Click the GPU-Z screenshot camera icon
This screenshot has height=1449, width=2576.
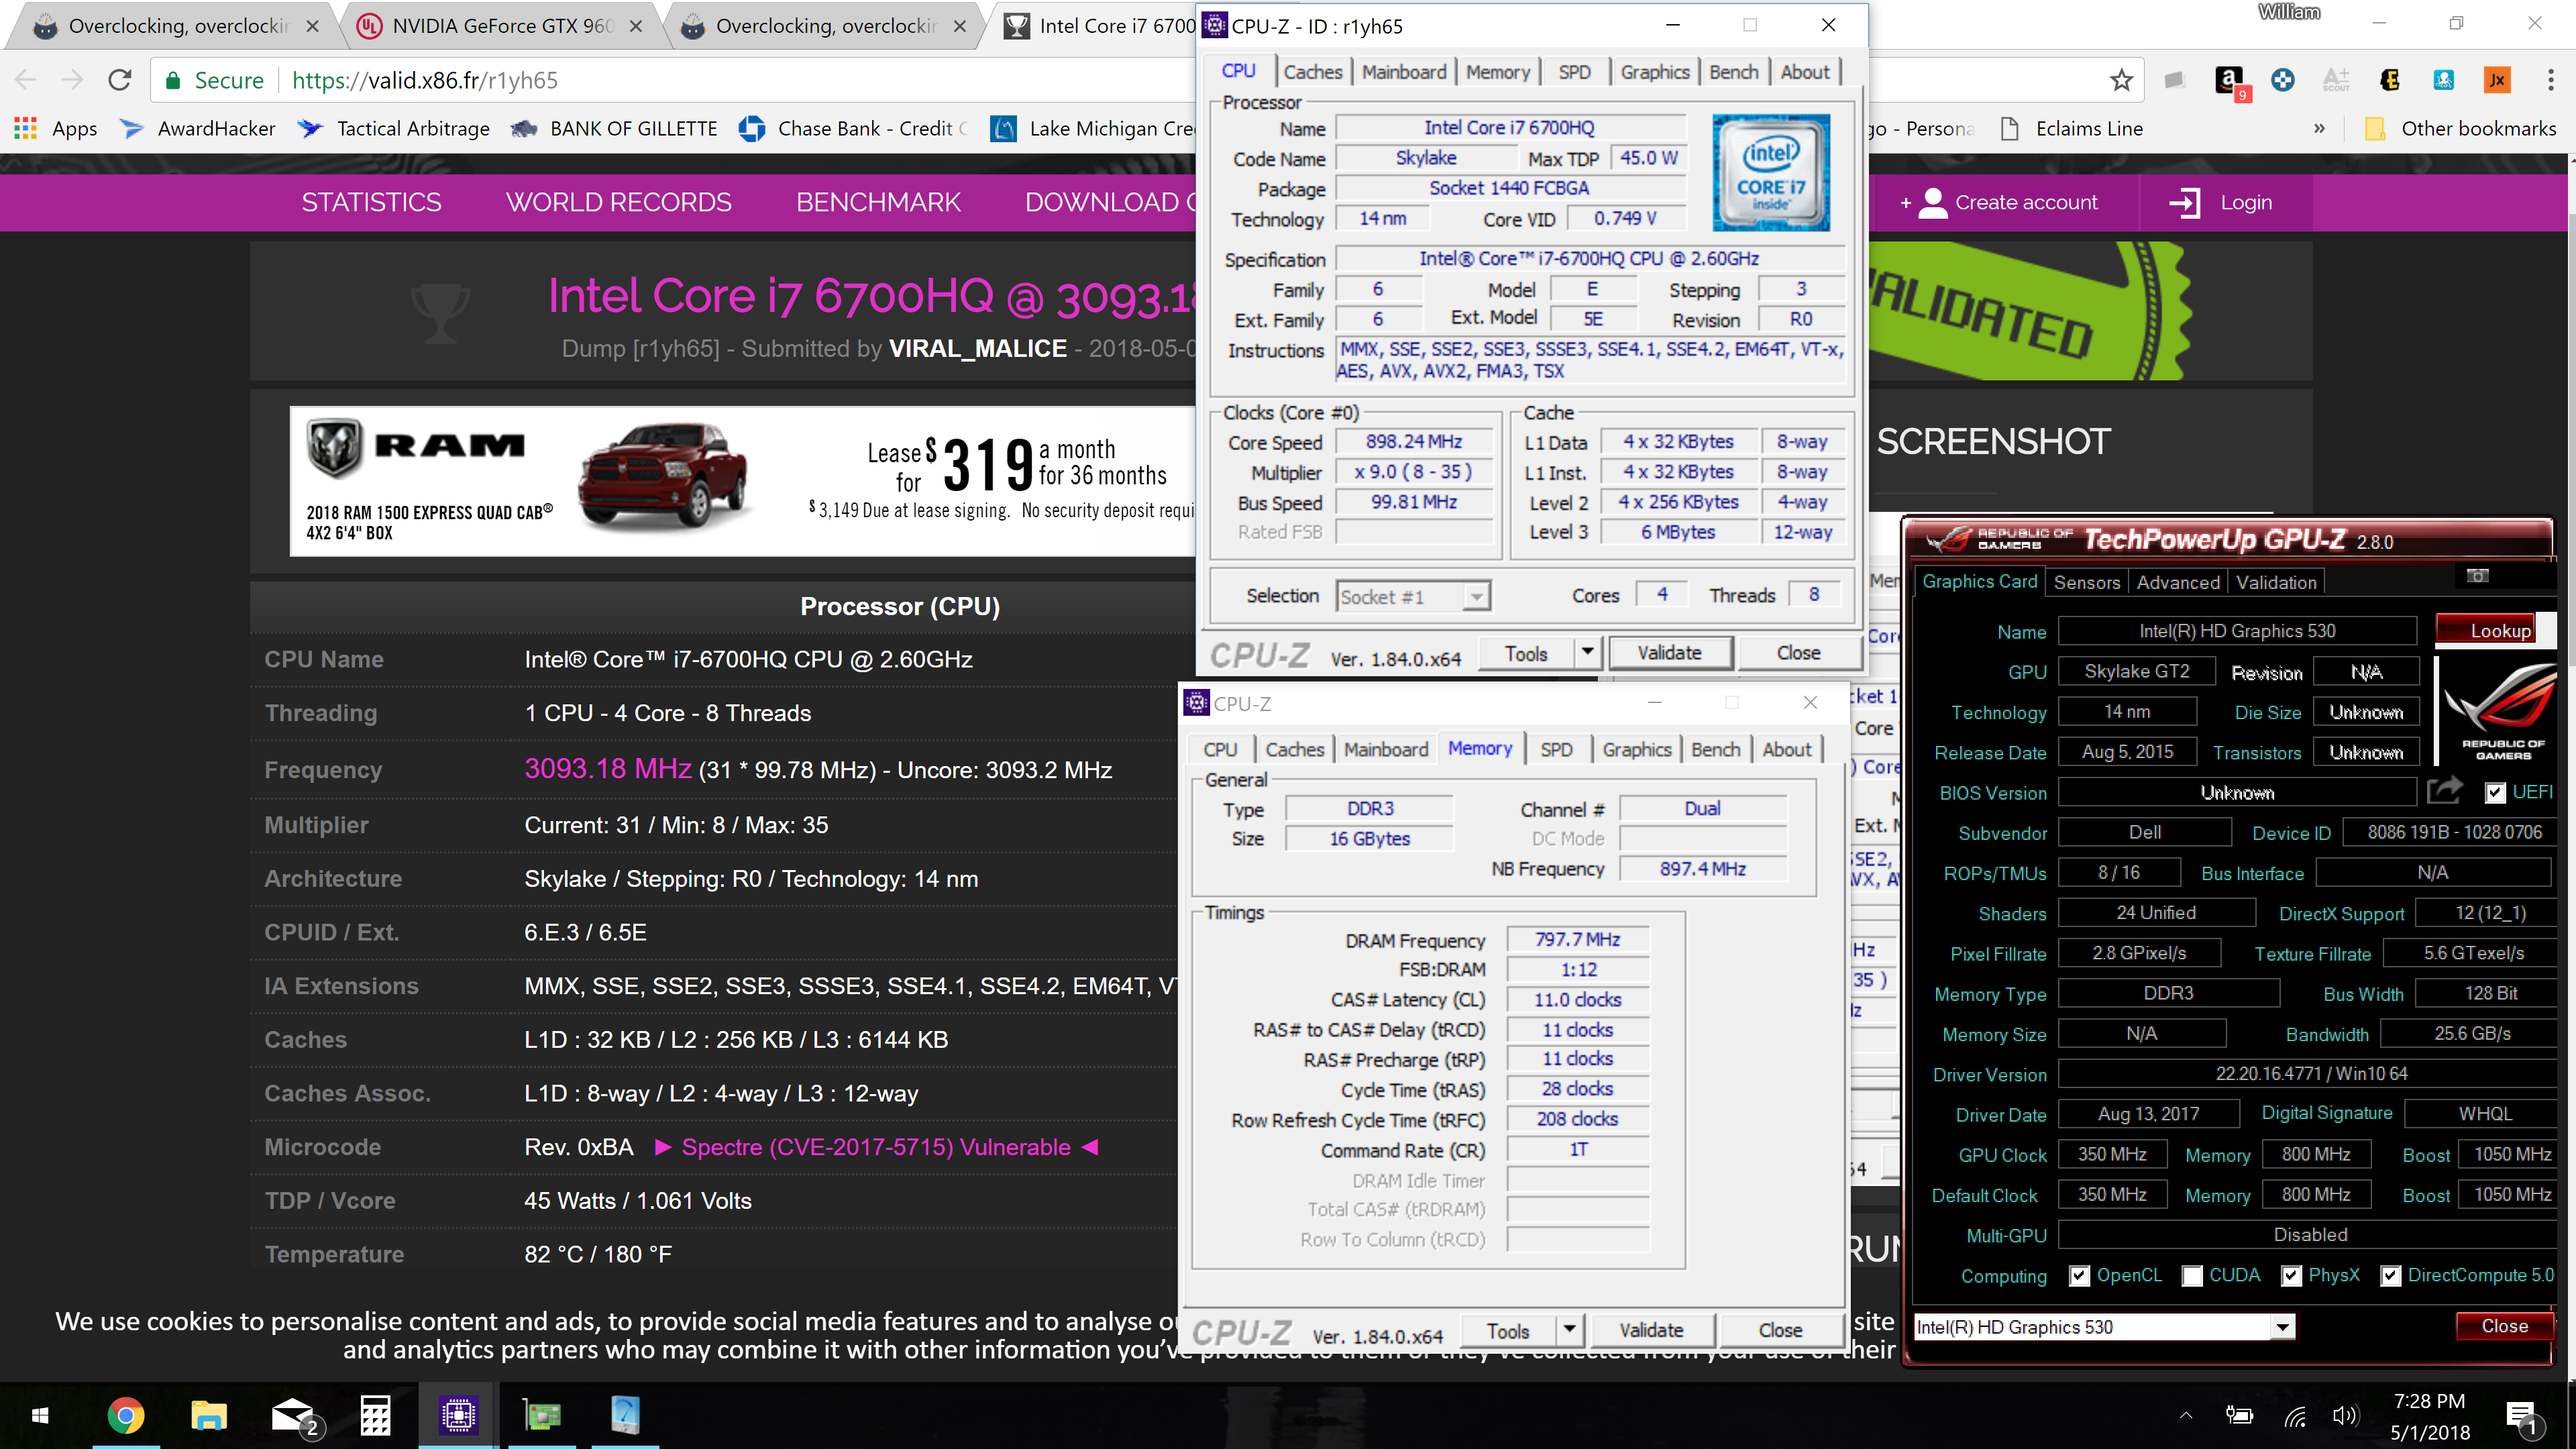2476,576
